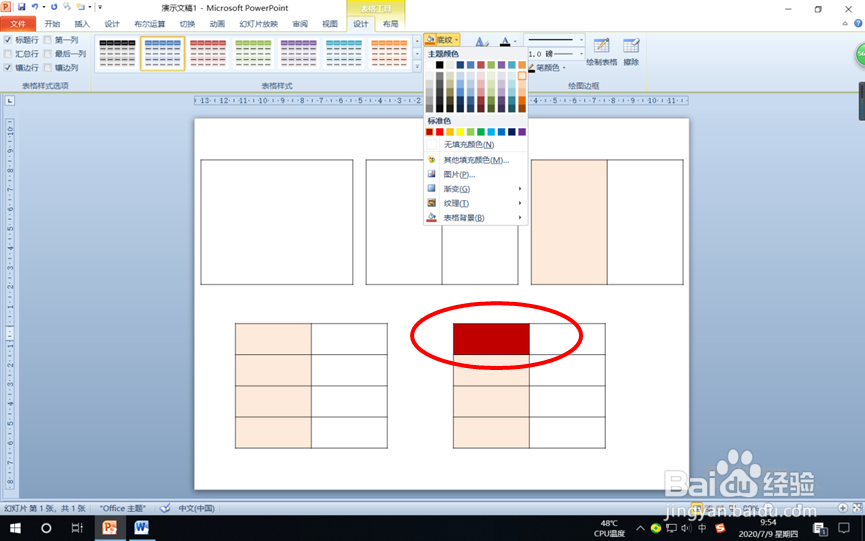Expand the table styles gallery More arrow
The image size is (865, 541).
417,67
